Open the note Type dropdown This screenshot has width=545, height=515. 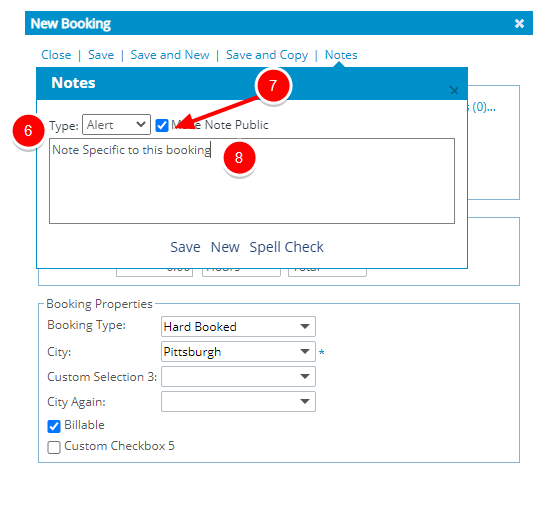pyautogui.click(x=116, y=124)
